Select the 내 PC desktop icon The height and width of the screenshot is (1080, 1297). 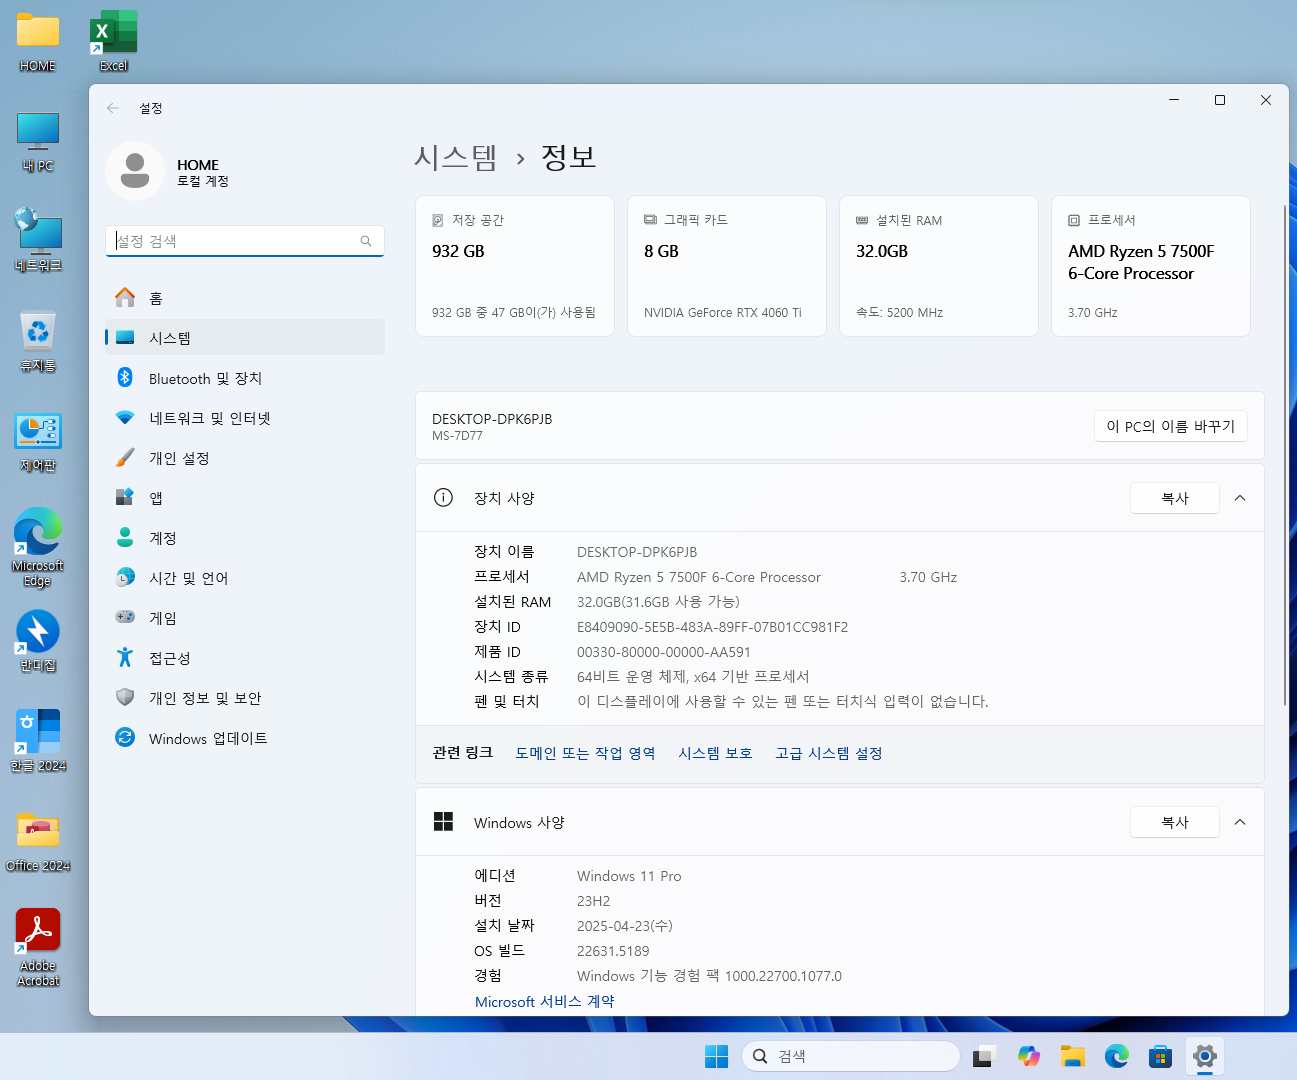click(38, 142)
